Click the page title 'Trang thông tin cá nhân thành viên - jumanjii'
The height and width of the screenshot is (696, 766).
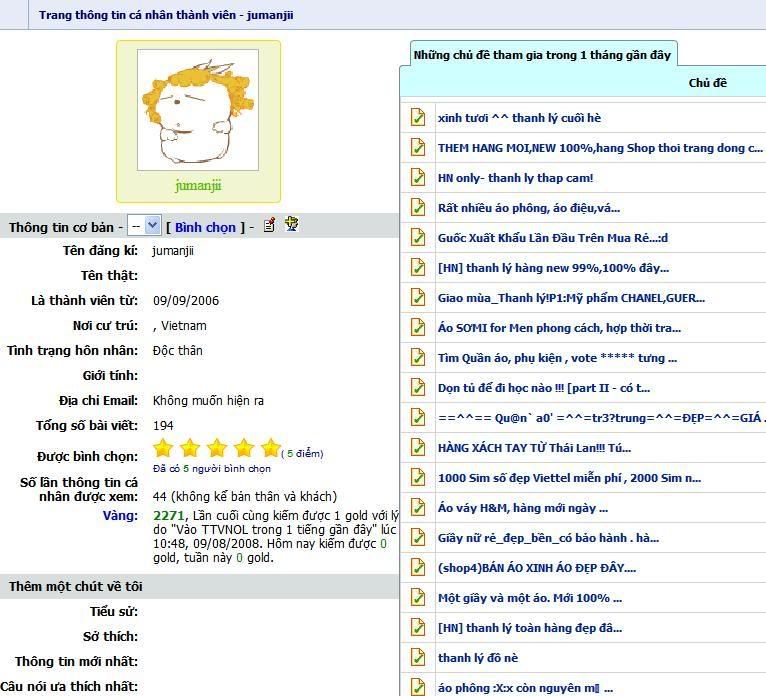pyautogui.click(x=166, y=15)
